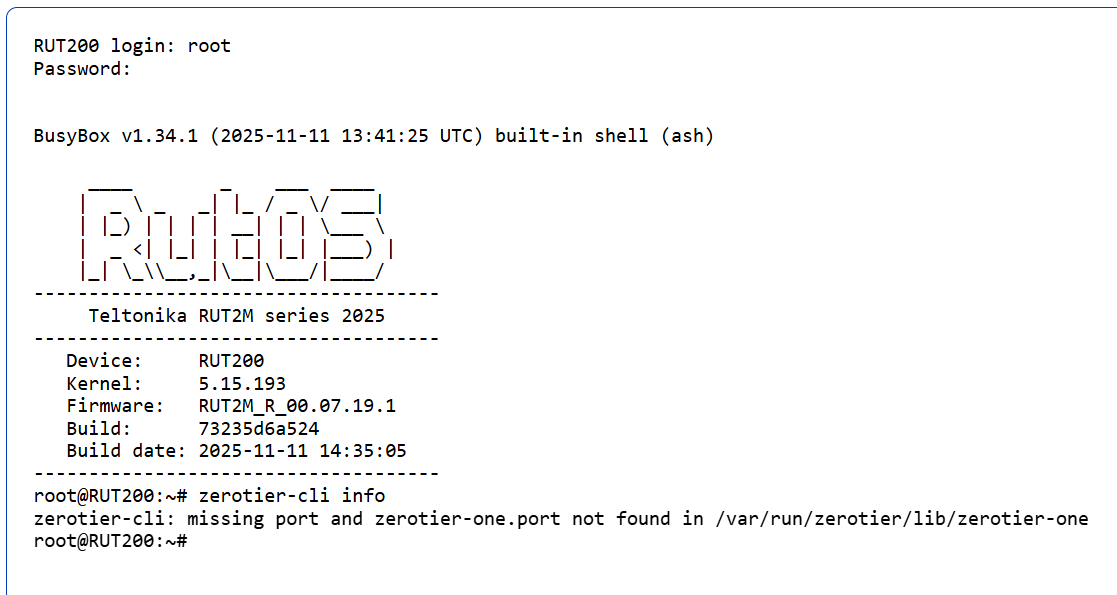
Task: Click the 'built-in shell (ash)' text
Action: pos(604,136)
